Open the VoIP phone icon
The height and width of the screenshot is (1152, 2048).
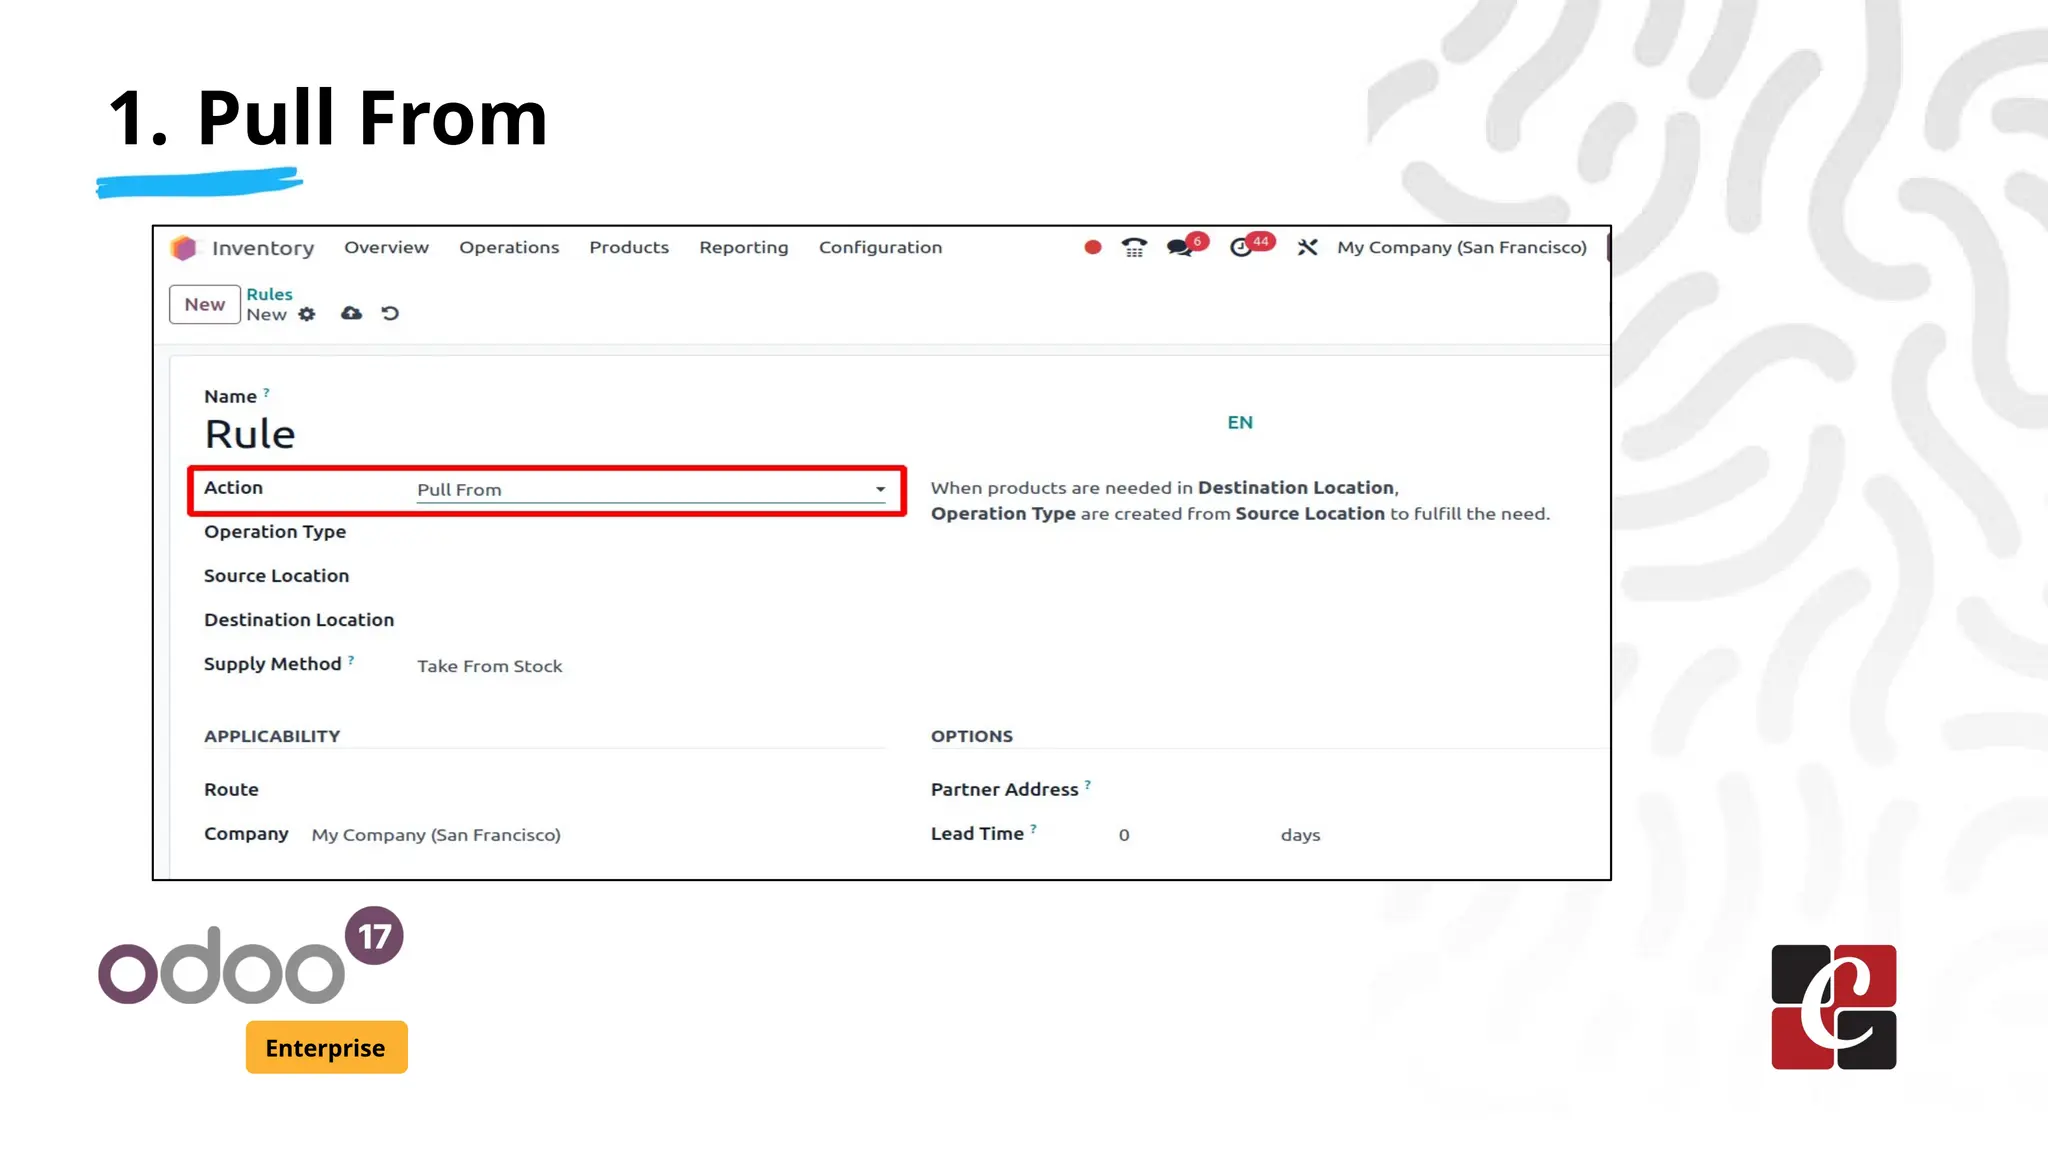[x=1134, y=247]
